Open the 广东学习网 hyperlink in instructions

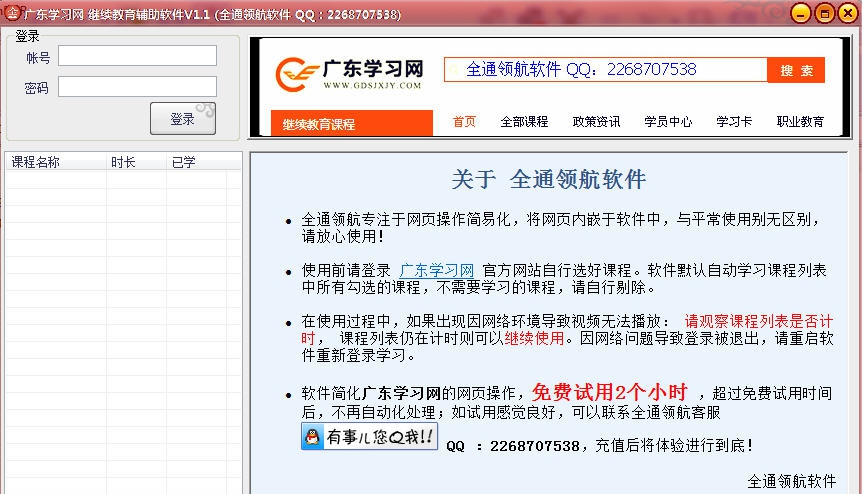436,270
